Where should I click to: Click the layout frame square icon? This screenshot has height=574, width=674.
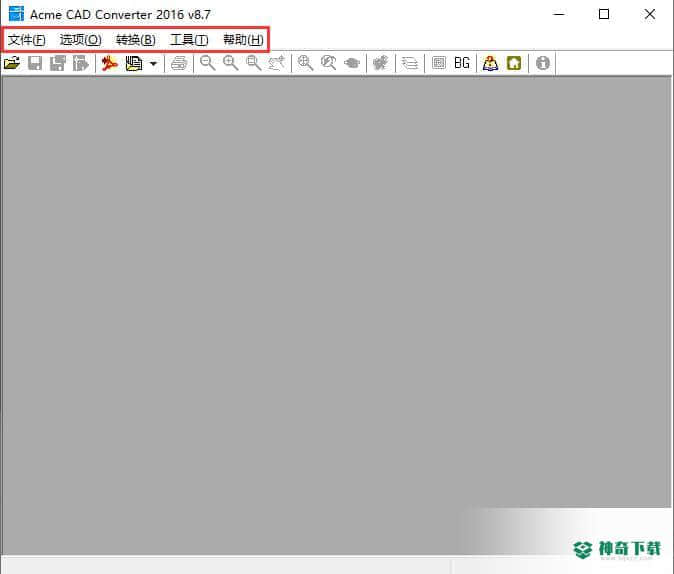point(438,63)
